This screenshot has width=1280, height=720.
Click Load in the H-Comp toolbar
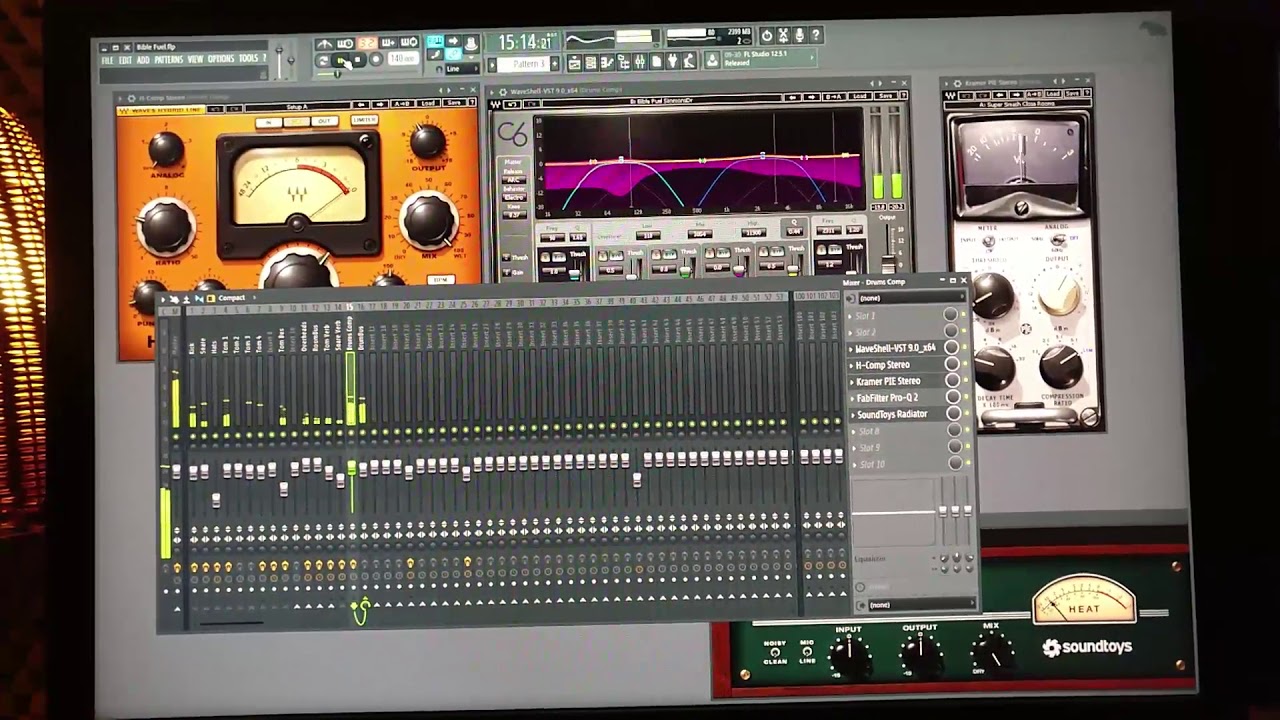(429, 104)
